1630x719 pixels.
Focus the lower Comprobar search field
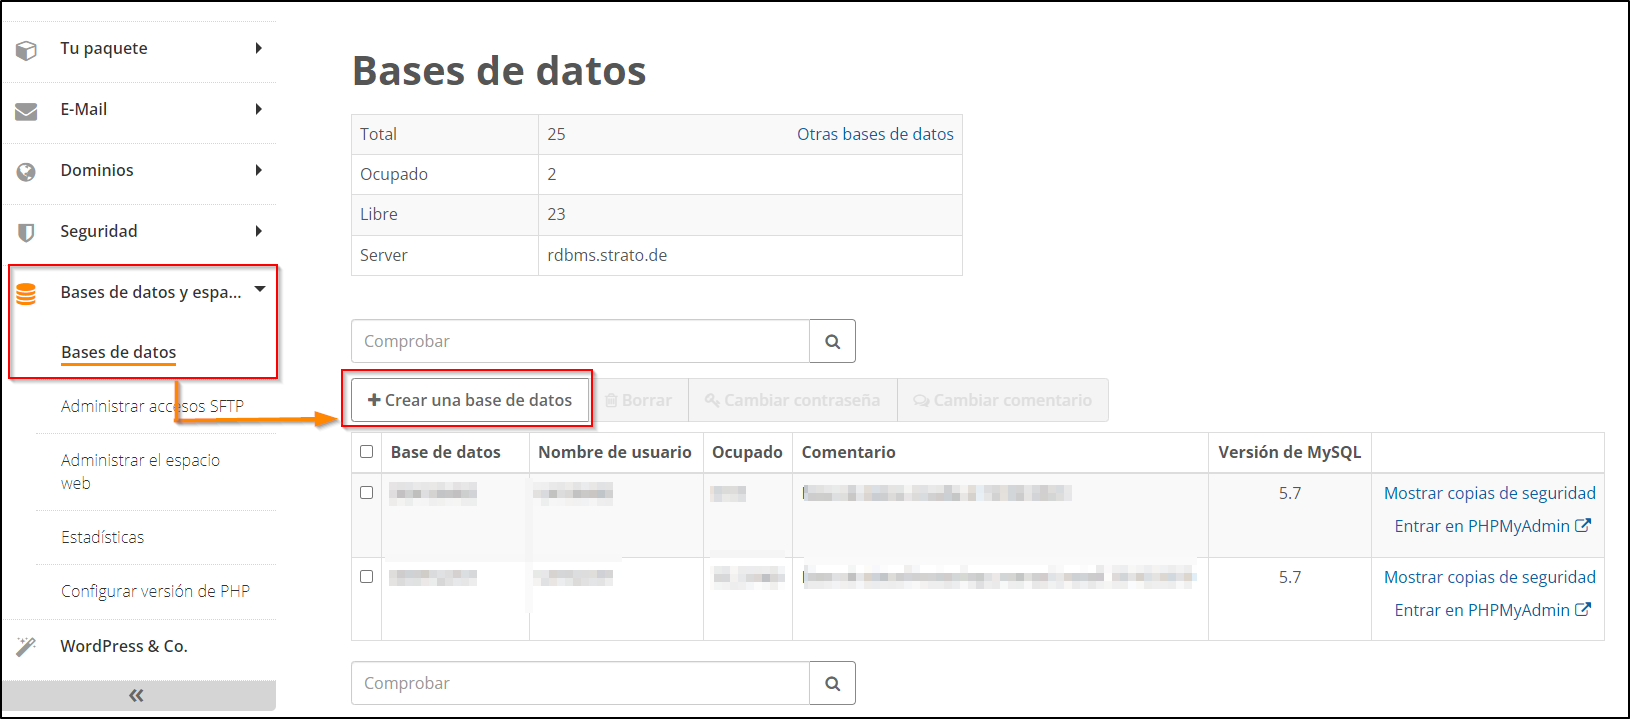point(580,683)
